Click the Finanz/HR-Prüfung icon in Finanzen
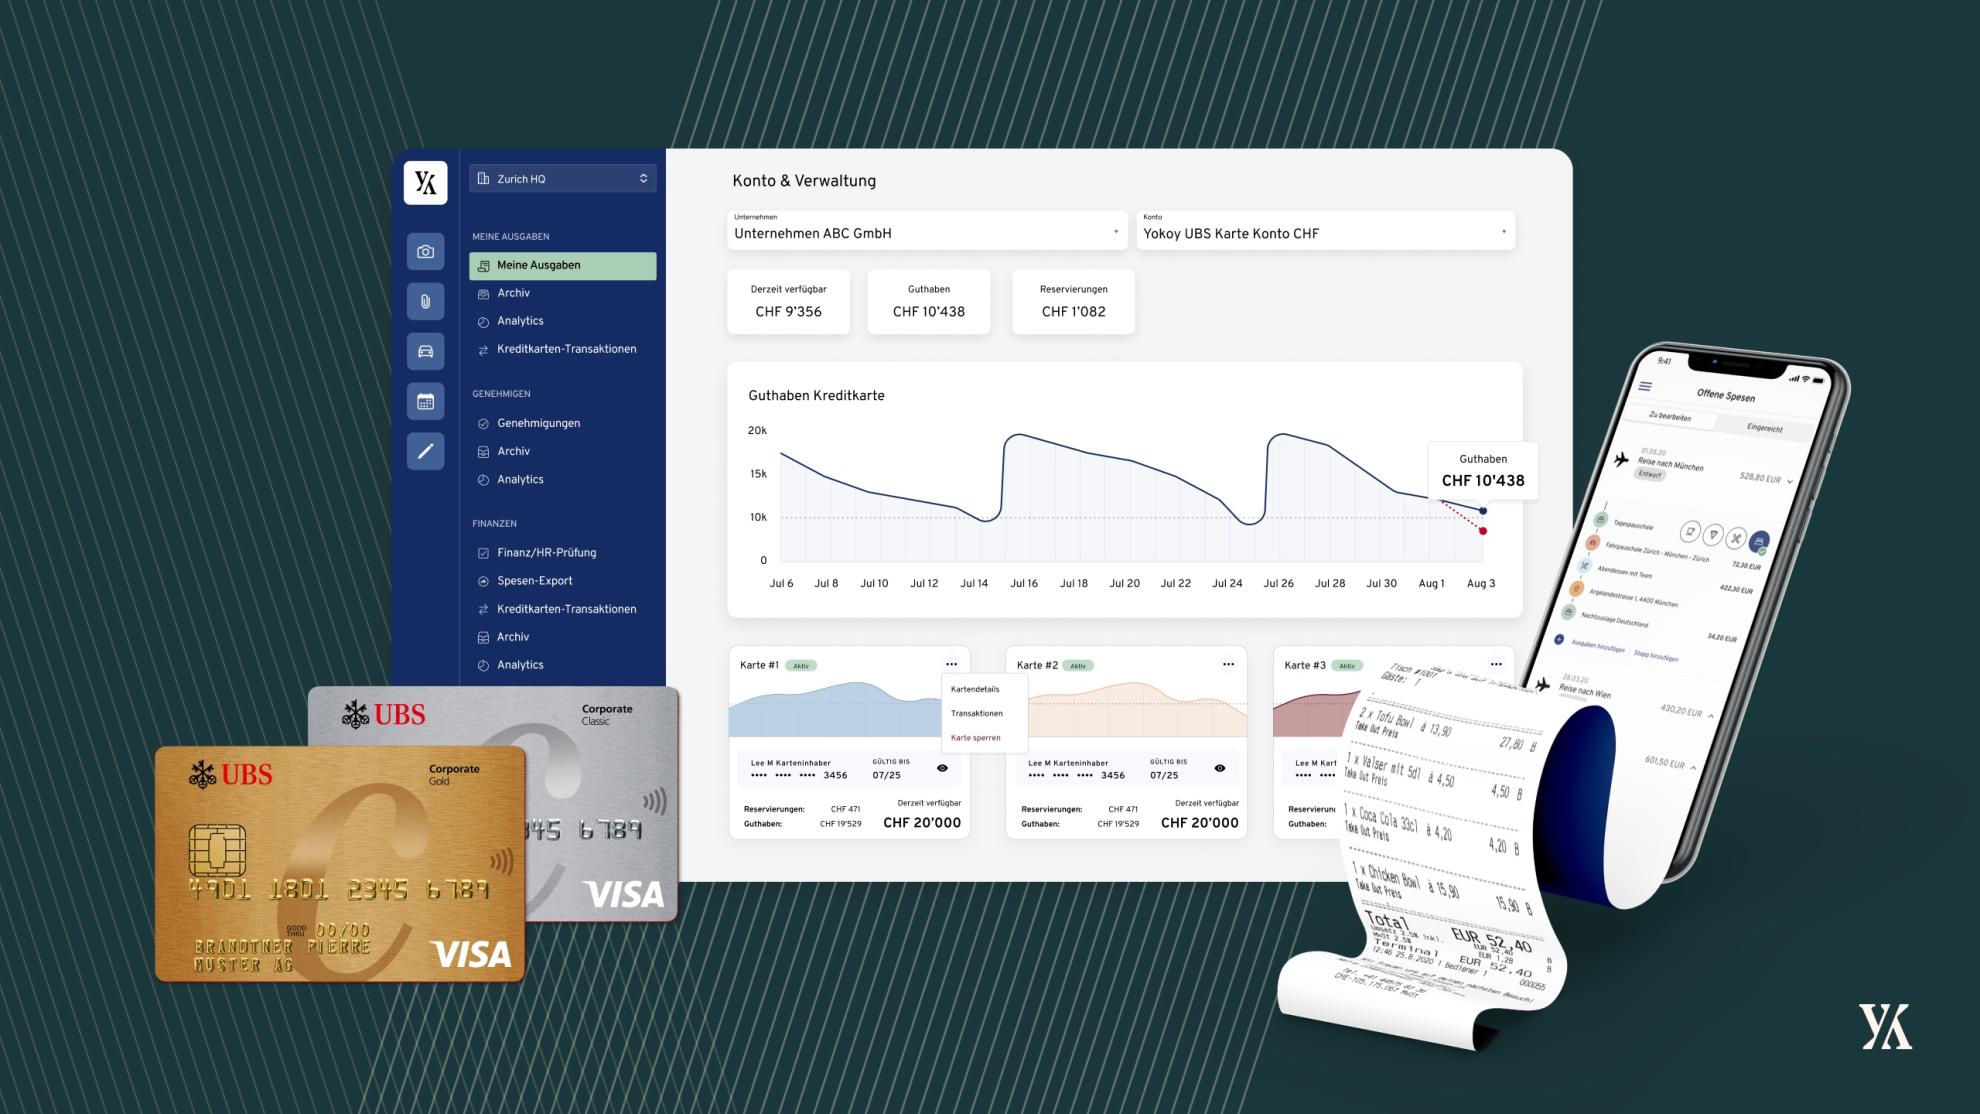The image size is (1980, 1114). click(x=483, y=552)
